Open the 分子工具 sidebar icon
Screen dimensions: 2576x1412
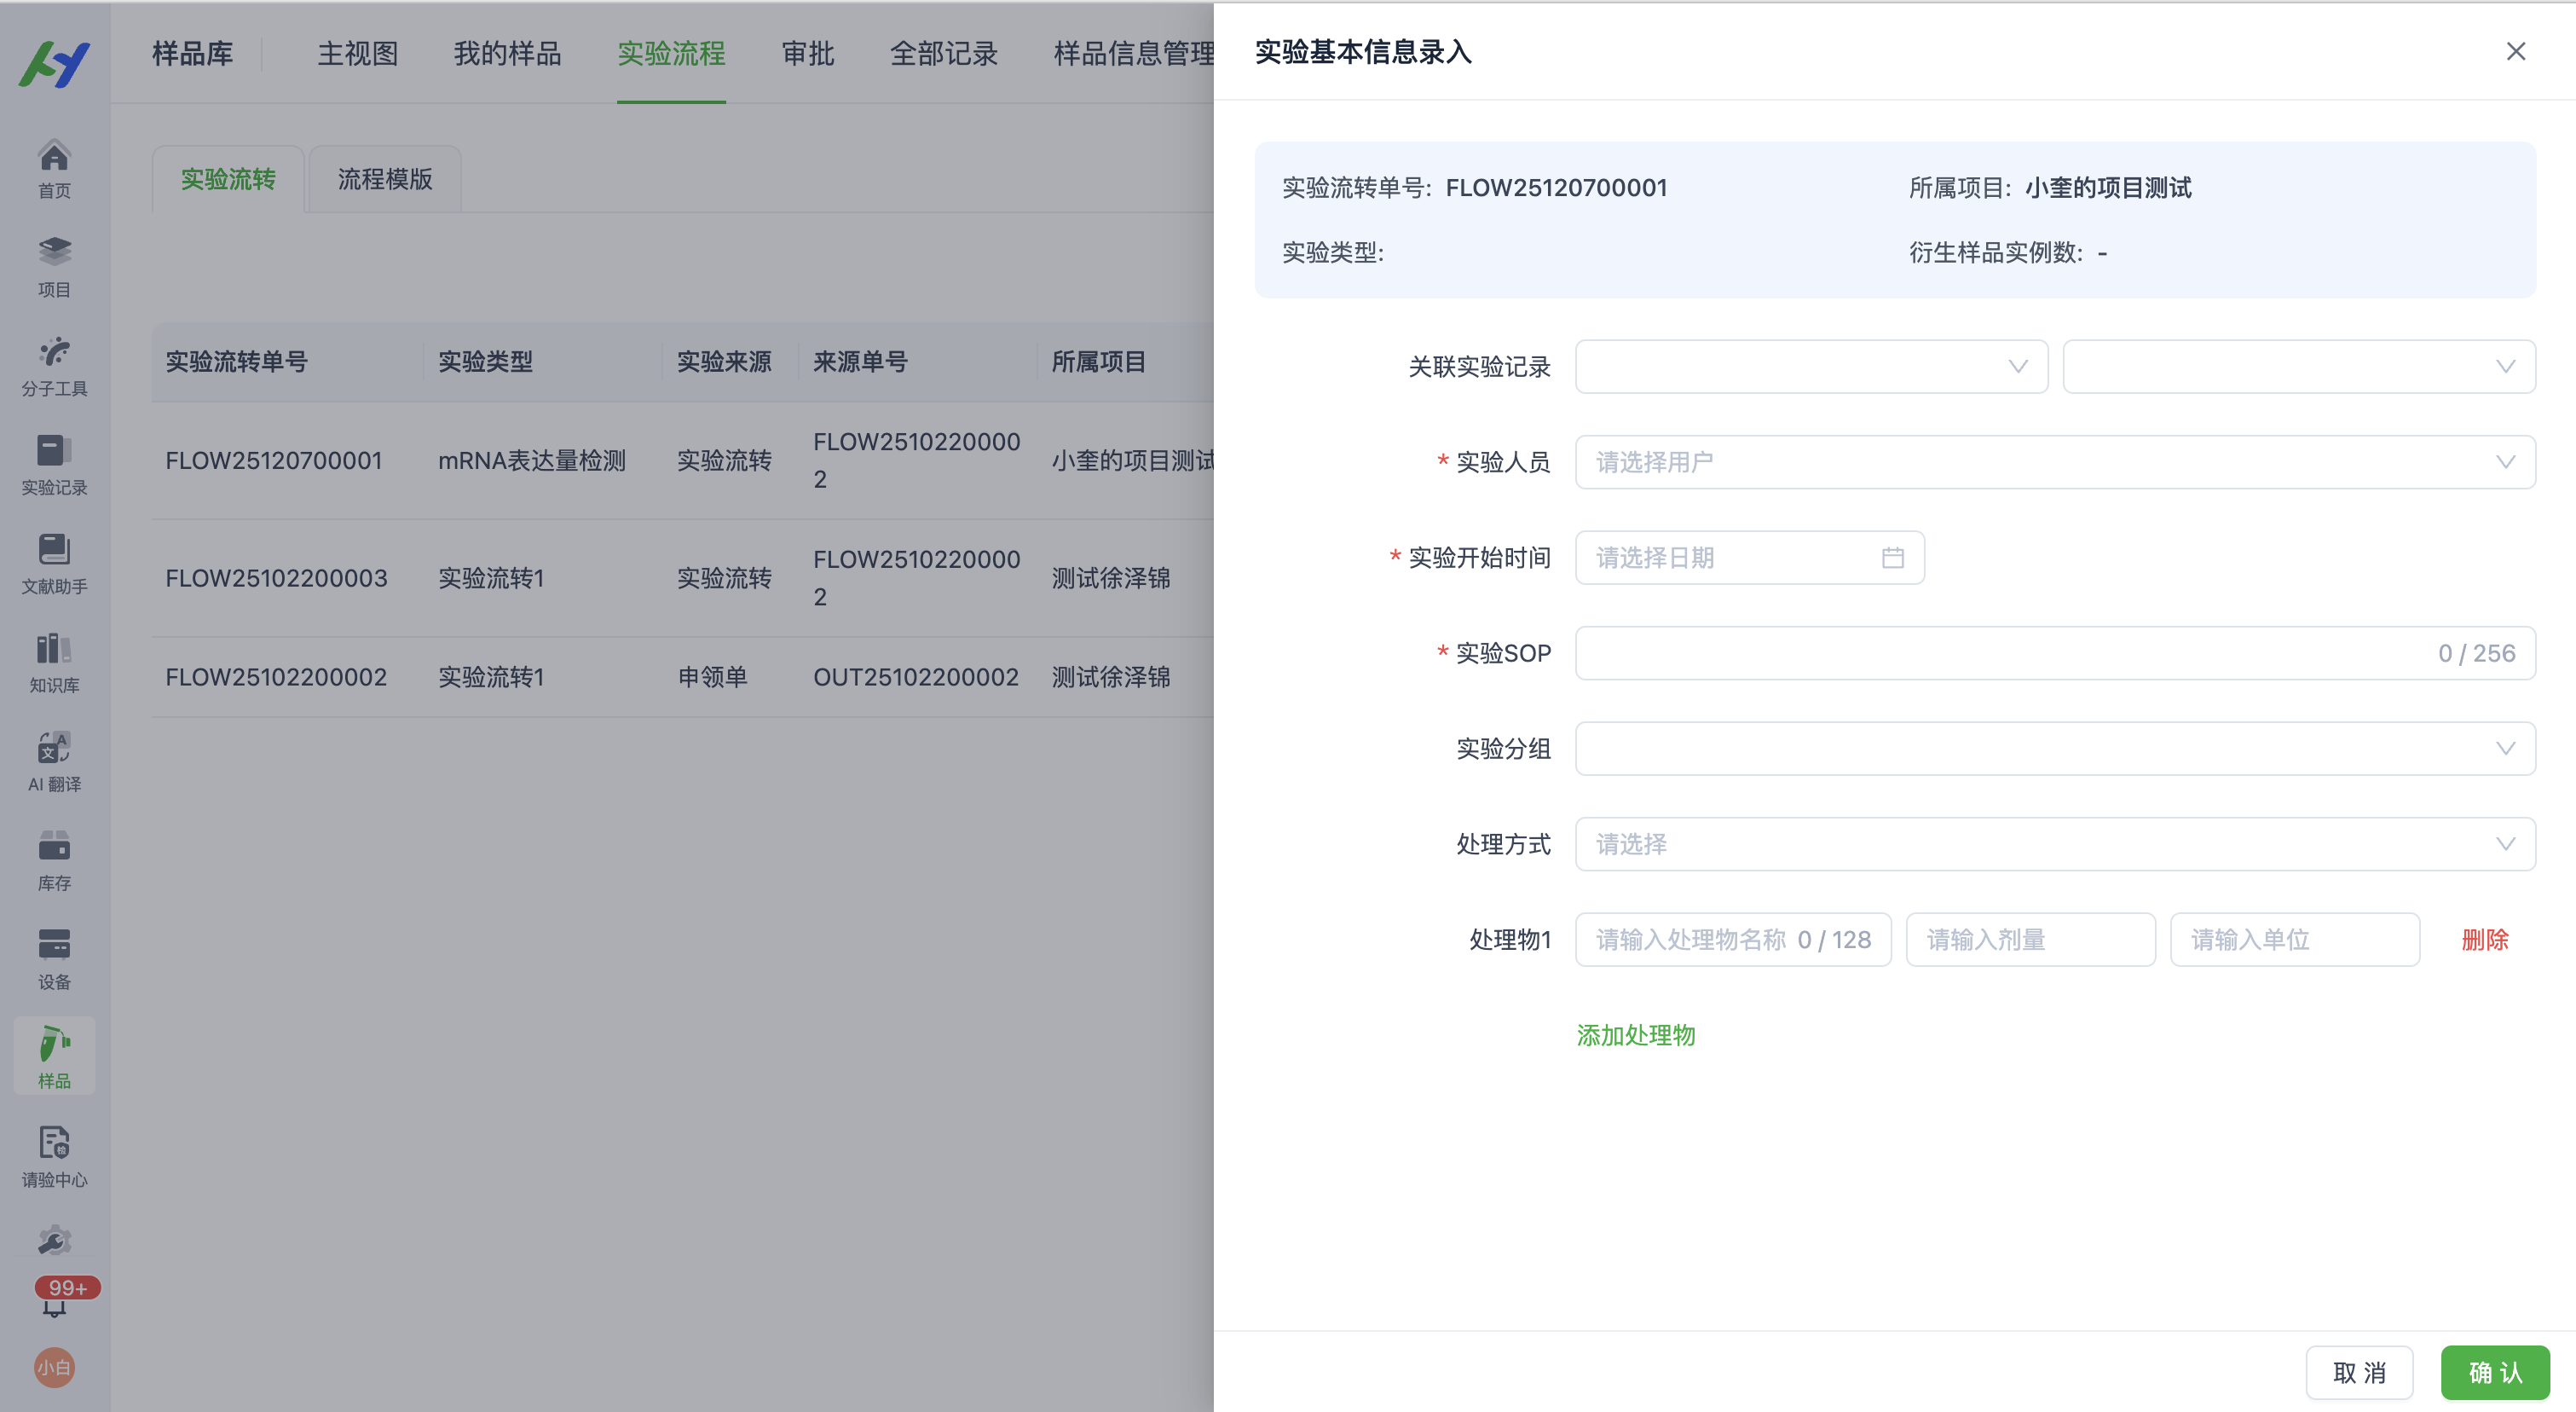pyautogui.click(x=54, y=354)
